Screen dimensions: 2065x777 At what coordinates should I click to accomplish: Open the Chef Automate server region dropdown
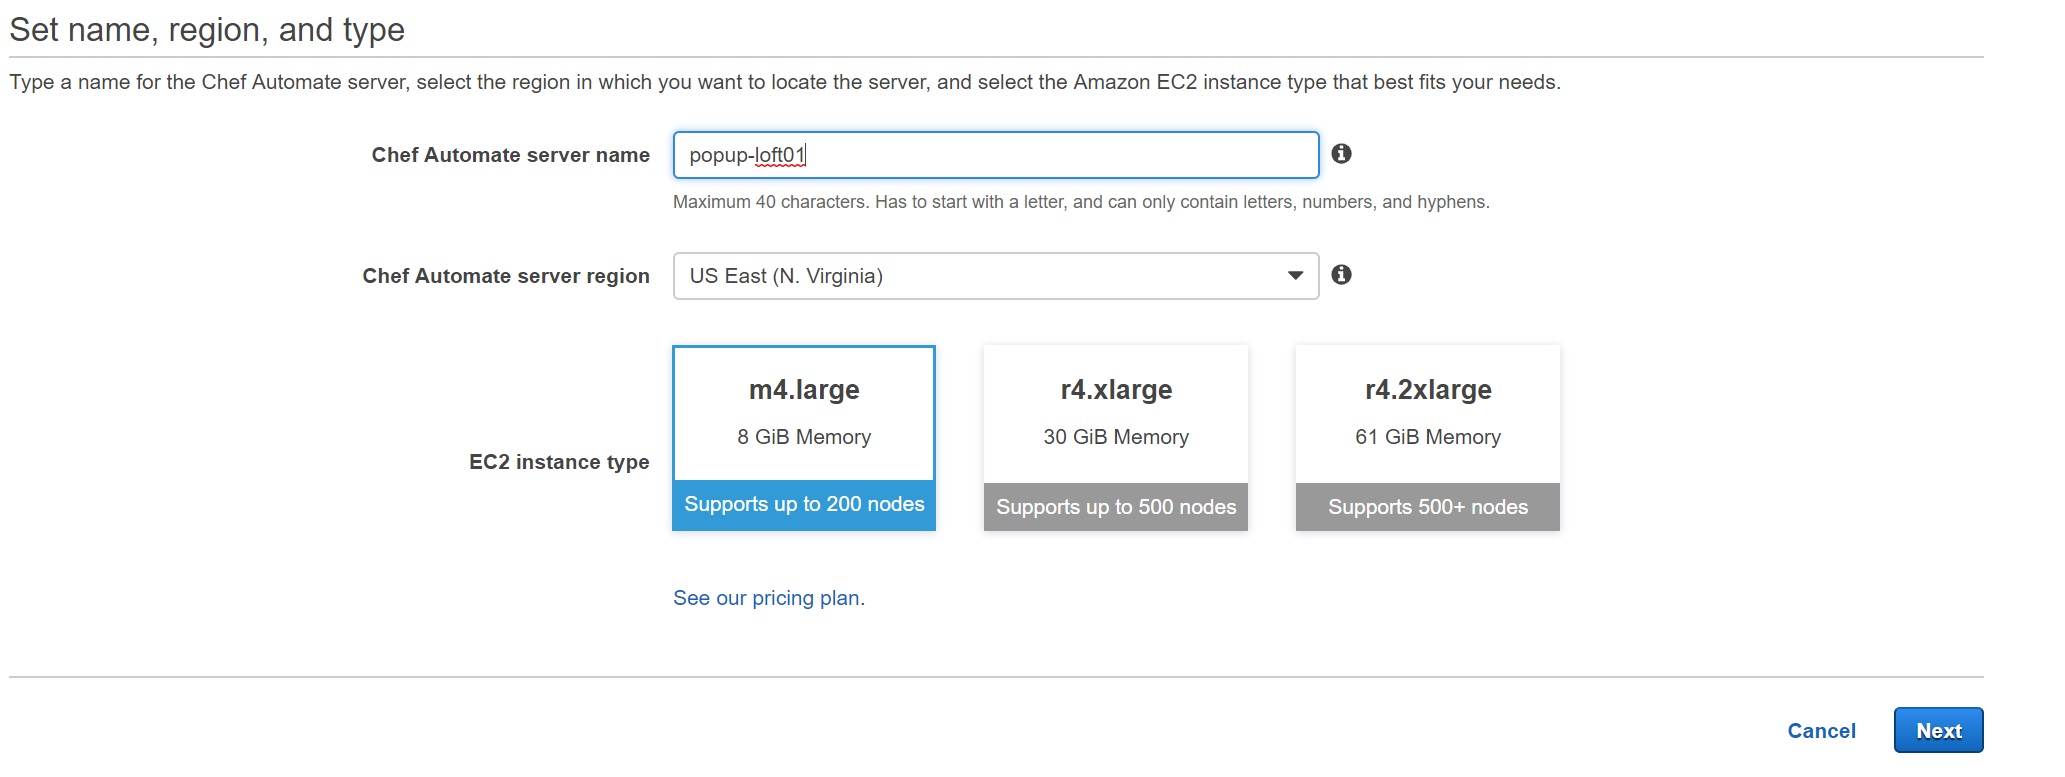tap(996, 276)
